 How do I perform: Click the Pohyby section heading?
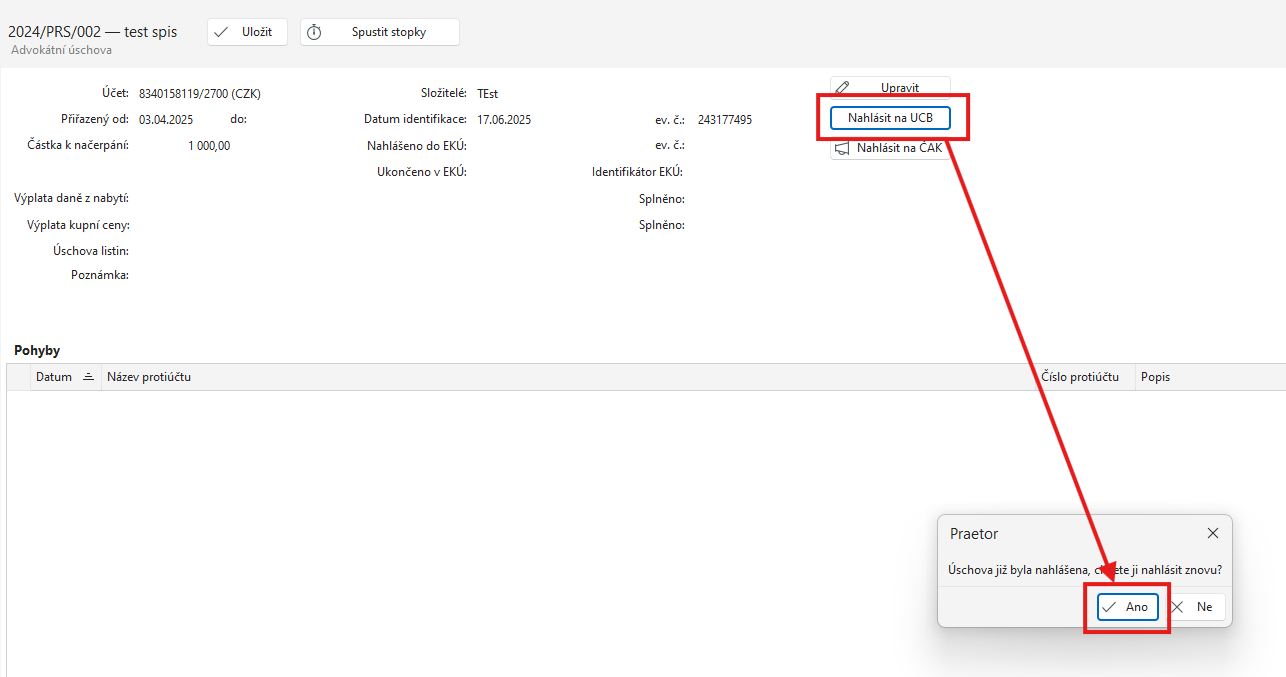[37, 351]
